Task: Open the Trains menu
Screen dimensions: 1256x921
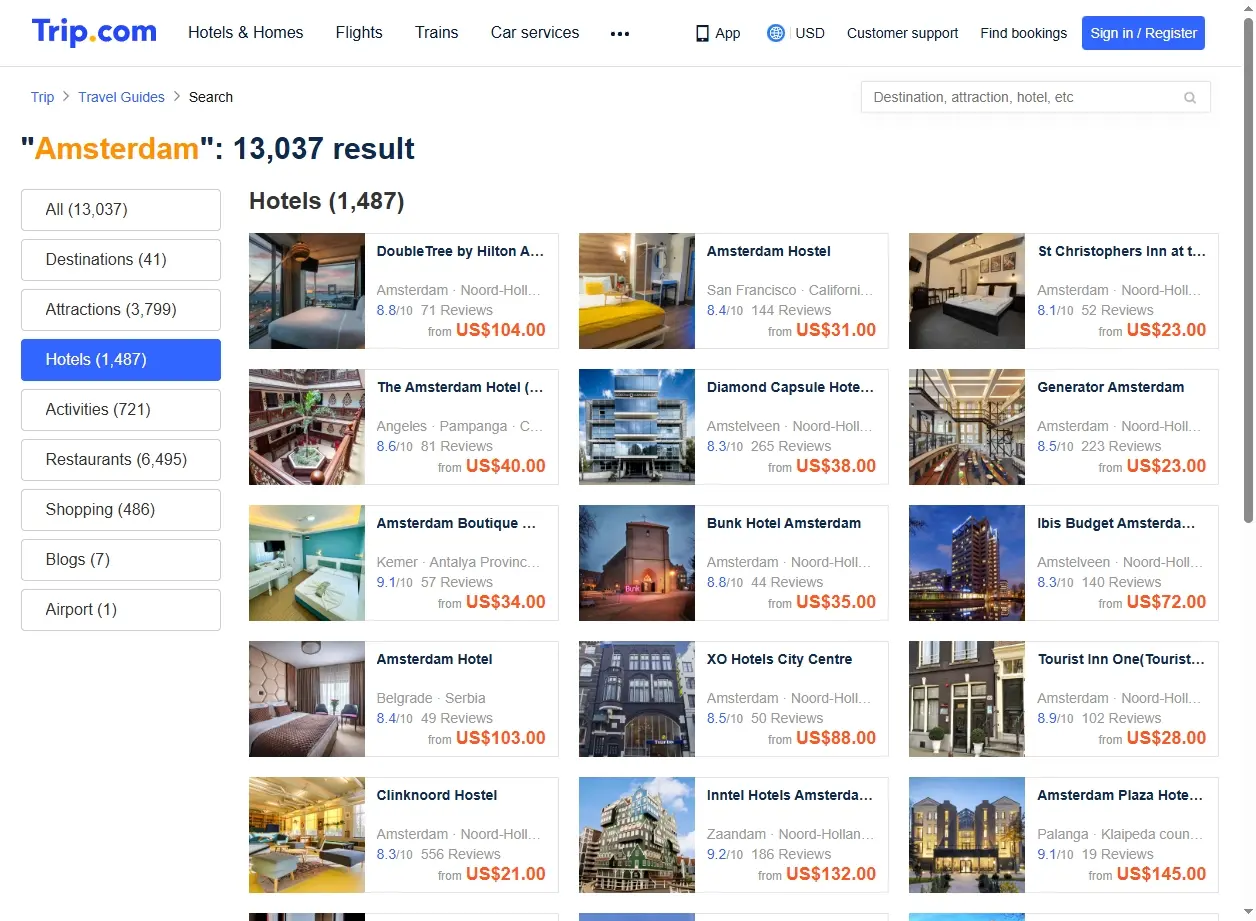Action: click(x=437, y=33)
